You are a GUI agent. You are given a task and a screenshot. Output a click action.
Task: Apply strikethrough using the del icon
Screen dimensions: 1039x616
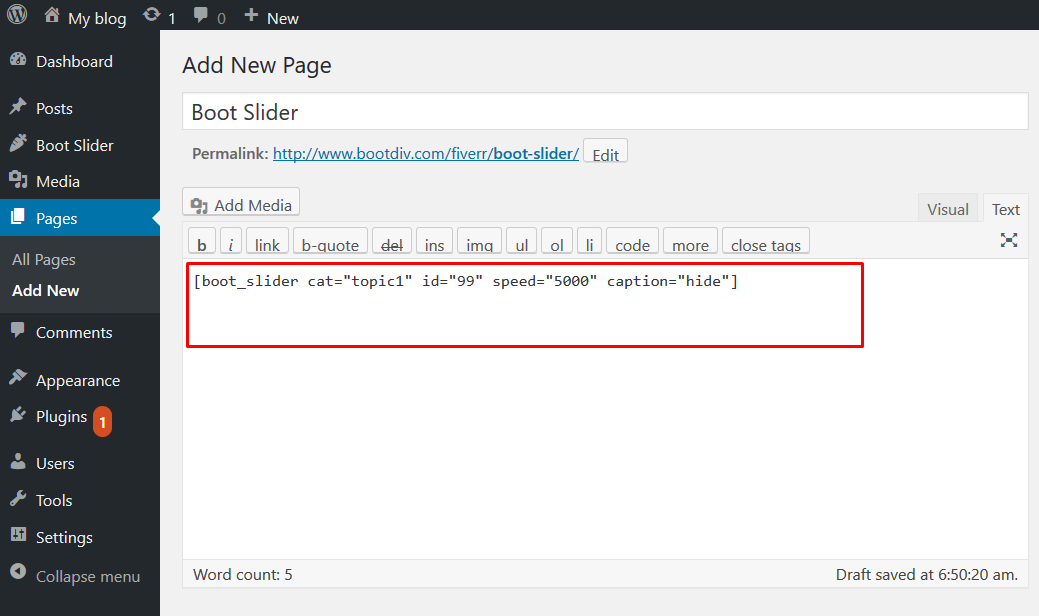pos(391,241)
